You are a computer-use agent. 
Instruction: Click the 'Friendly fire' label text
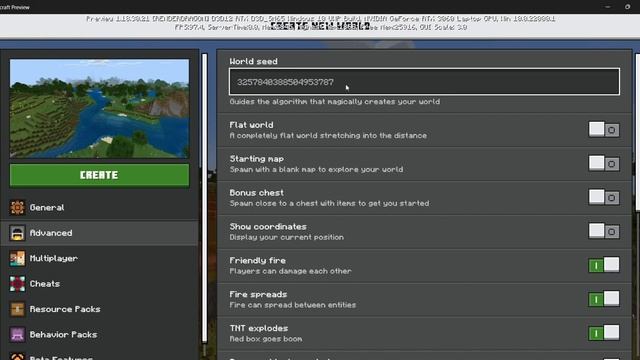258,260
